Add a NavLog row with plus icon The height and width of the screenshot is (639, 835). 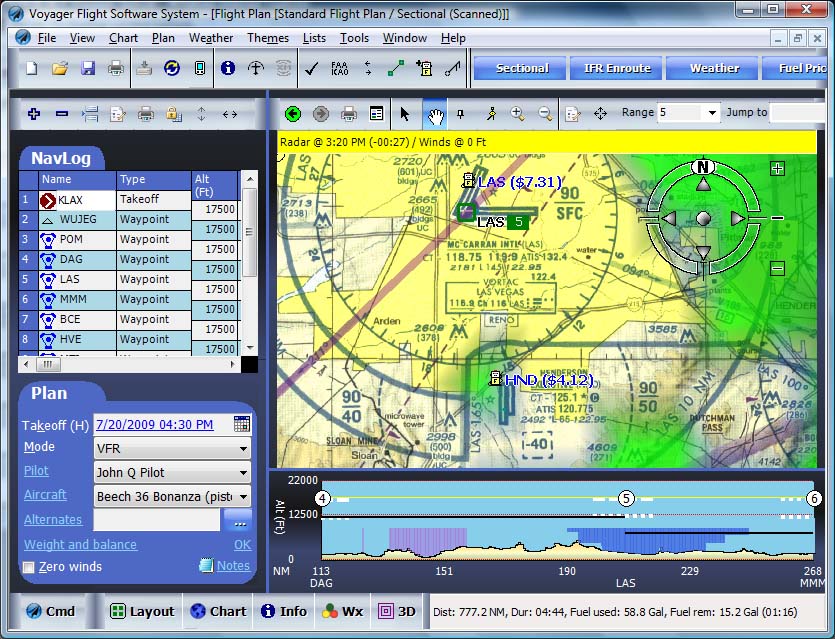click(x=34, y=113)
